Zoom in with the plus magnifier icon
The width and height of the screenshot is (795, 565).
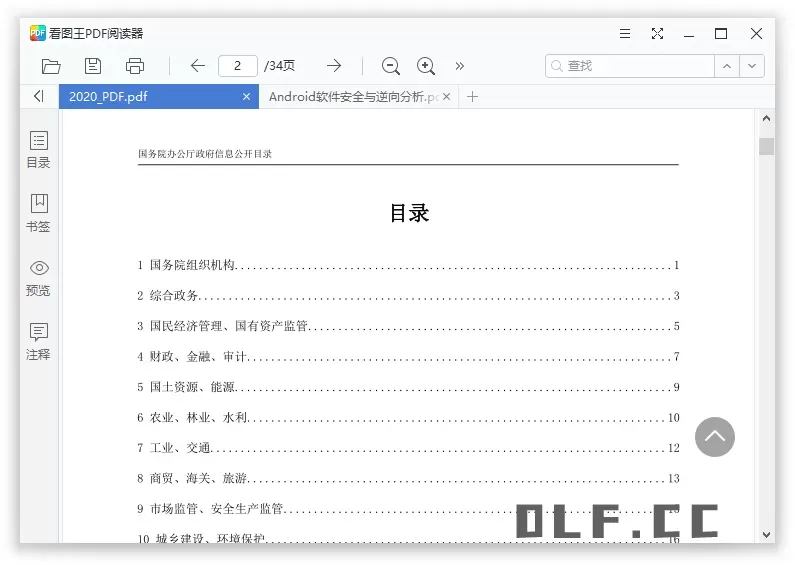point(426,66)
